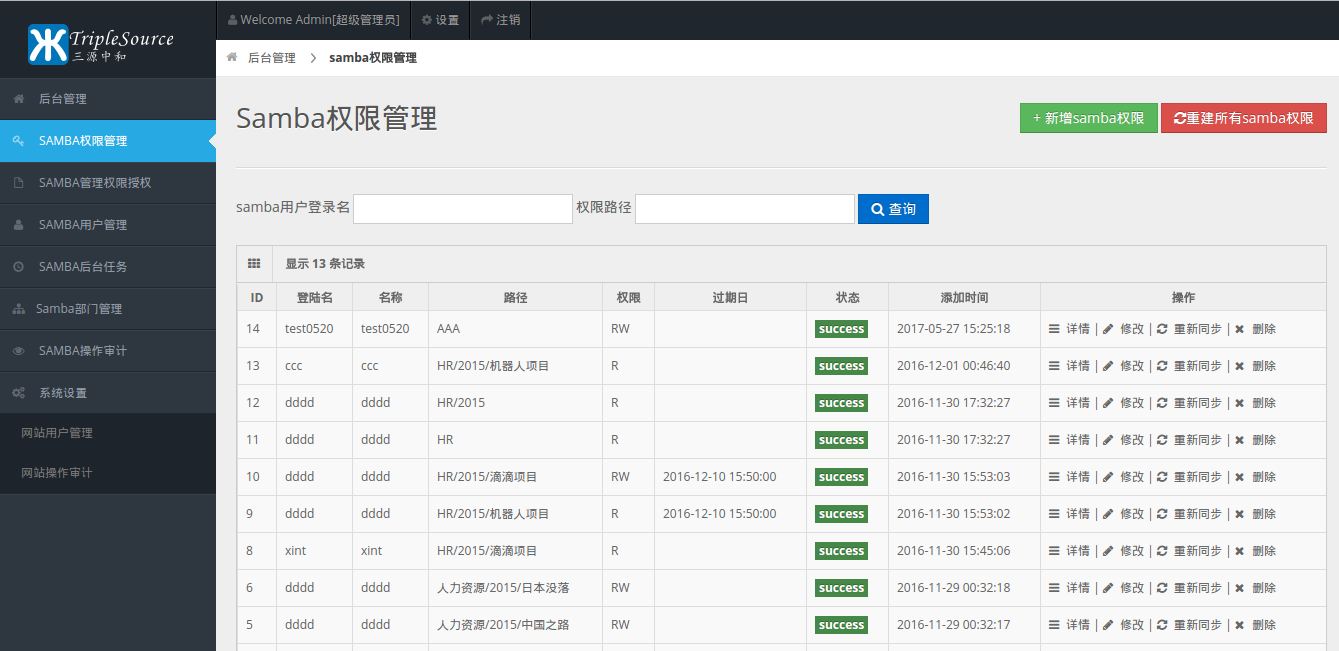Screen dimensions: 1339x651
Task: Click the 路径 column header
Action: click(x=515, y=297)
